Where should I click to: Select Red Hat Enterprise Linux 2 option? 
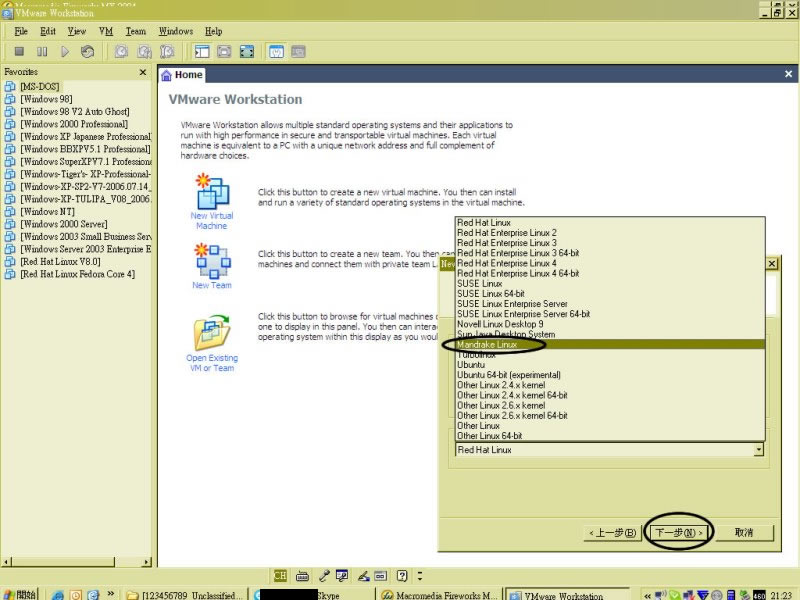tap(610, 233)
